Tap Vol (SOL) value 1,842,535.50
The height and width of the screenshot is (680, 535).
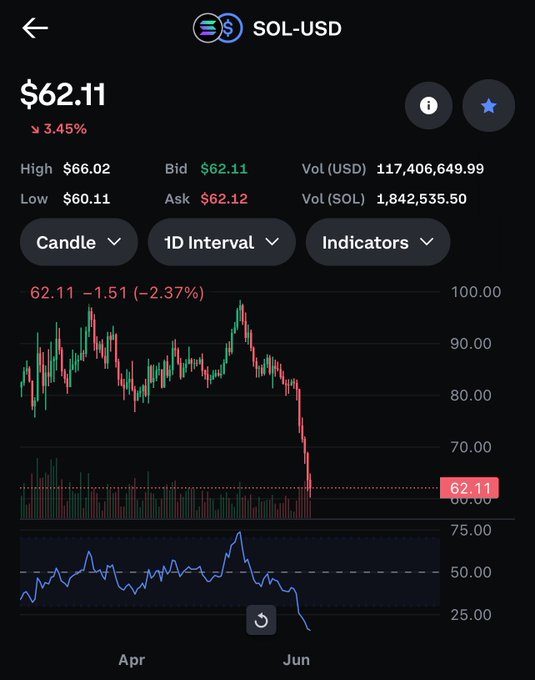click(421, 199)
